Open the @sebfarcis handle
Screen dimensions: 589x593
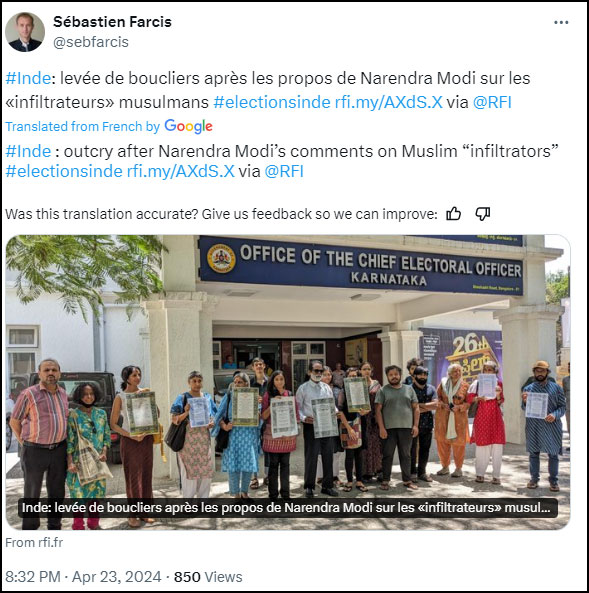point(91,42)
